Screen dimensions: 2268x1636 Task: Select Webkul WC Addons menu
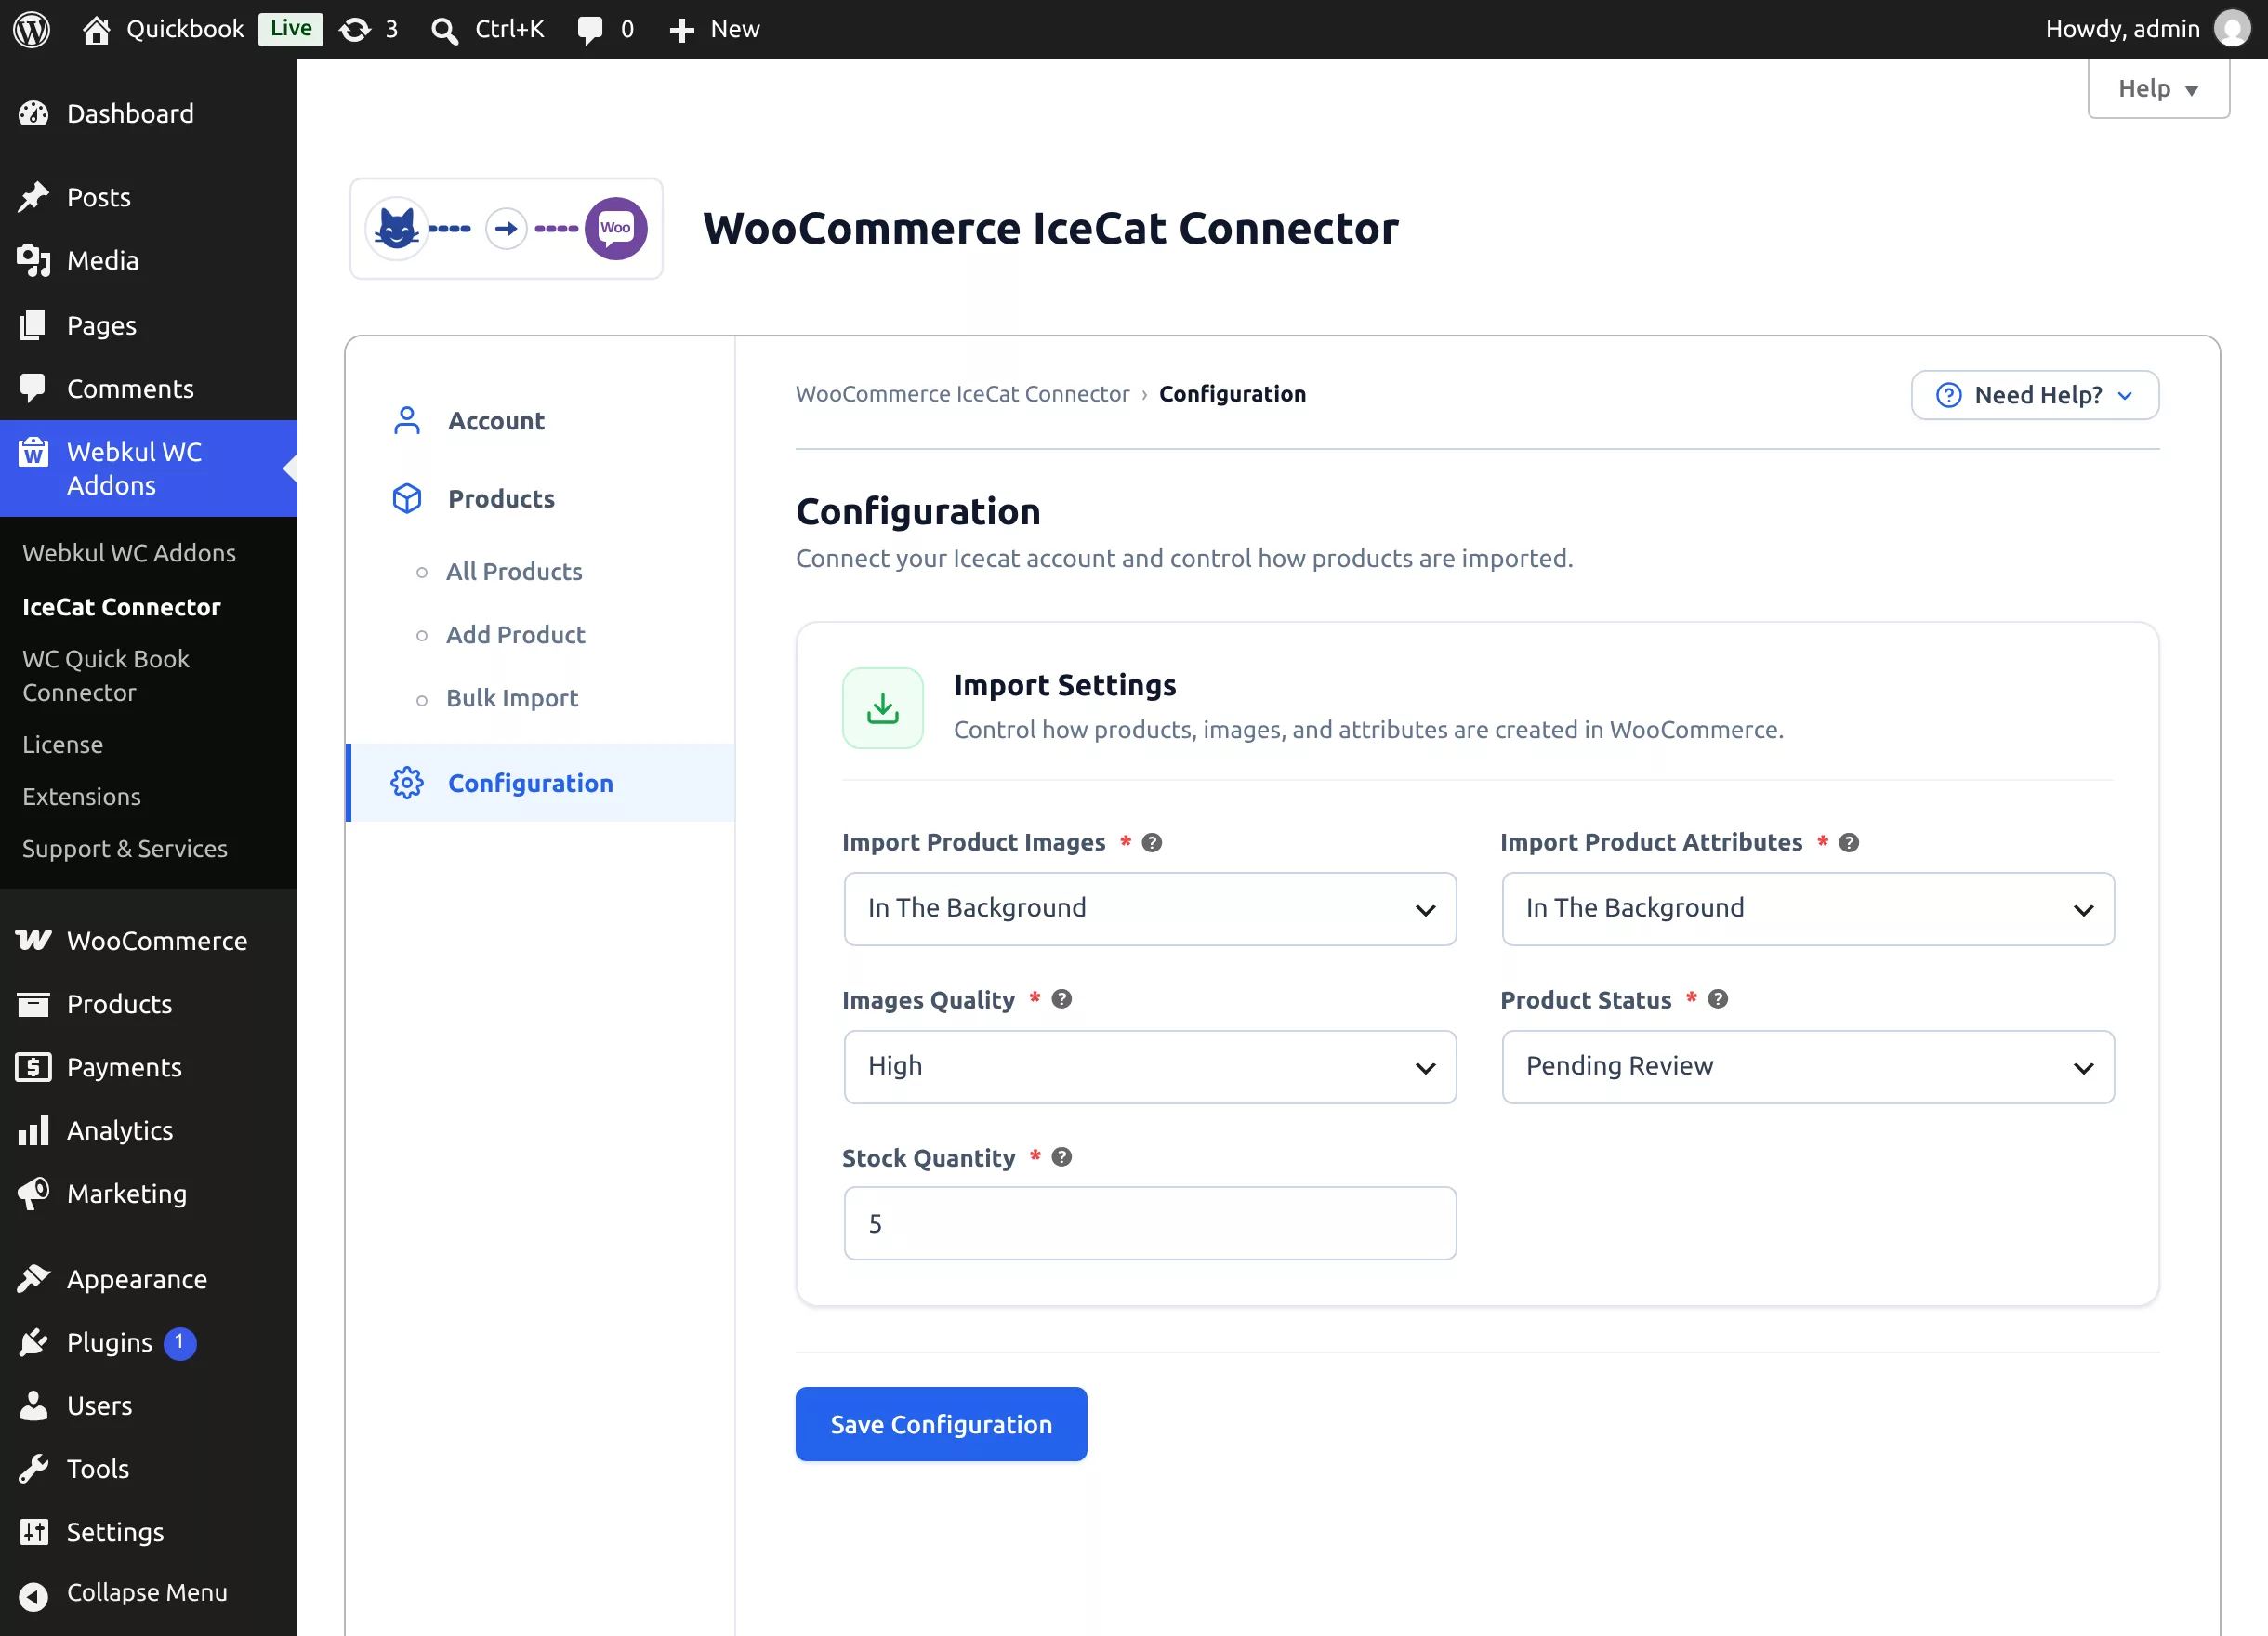coord(148,468)
